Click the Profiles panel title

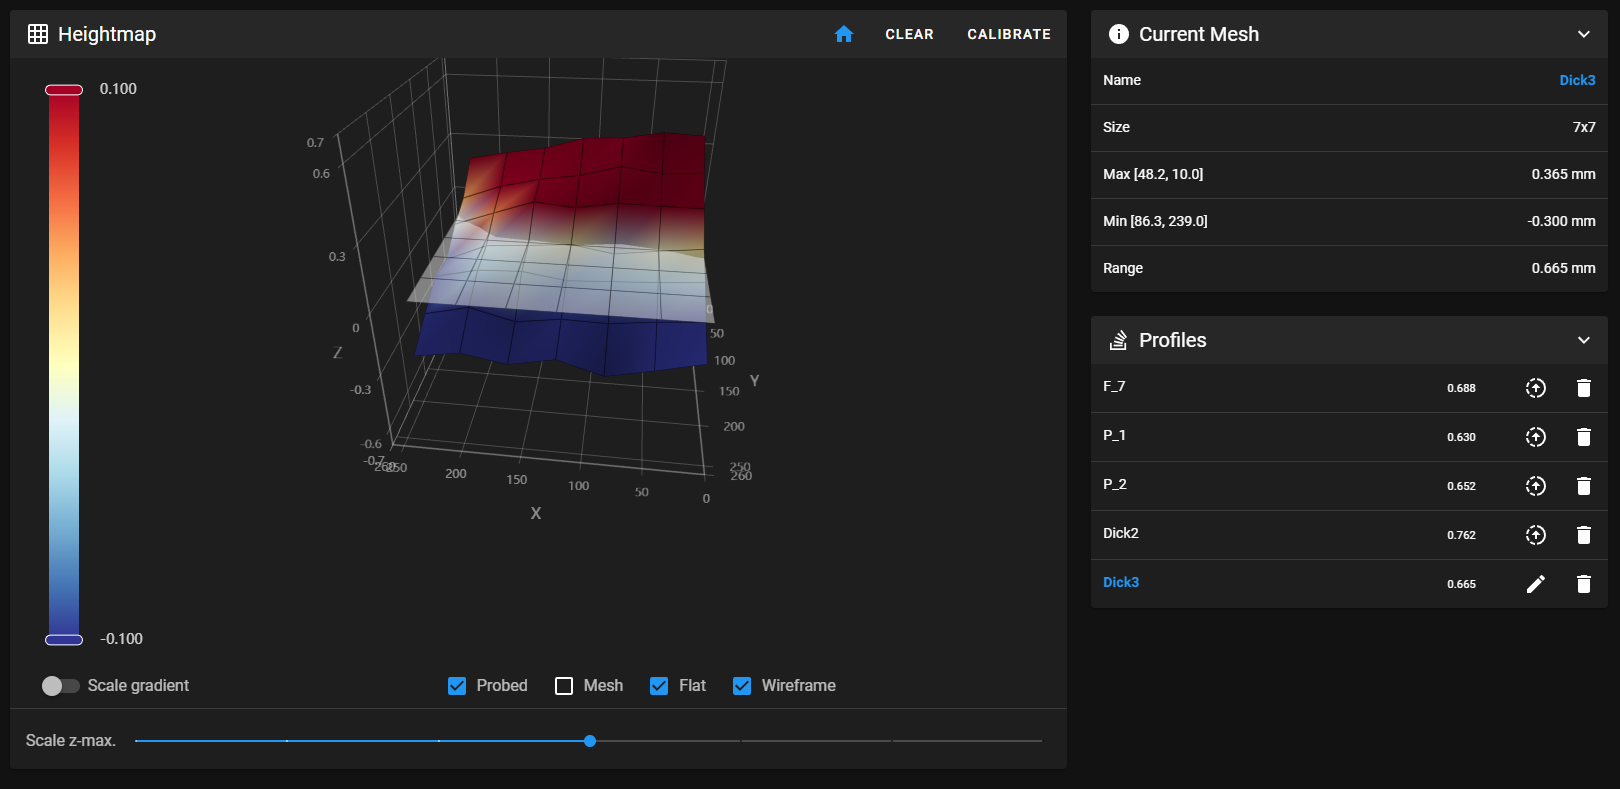coord(1173,340)
